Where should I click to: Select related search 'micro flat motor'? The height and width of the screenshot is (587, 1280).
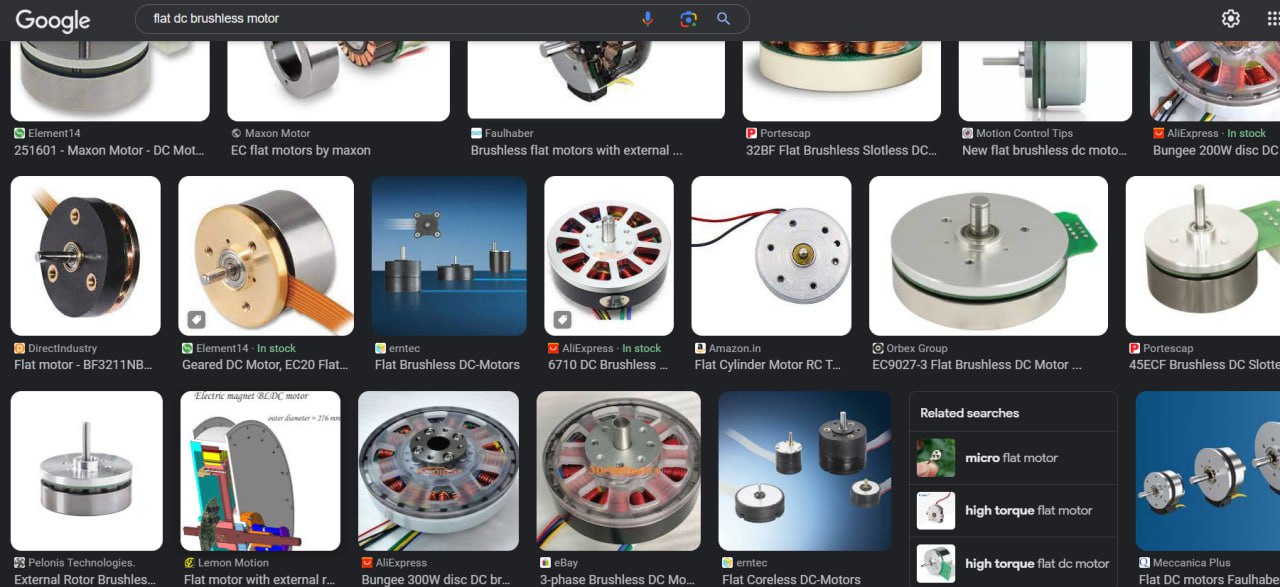1013,458
